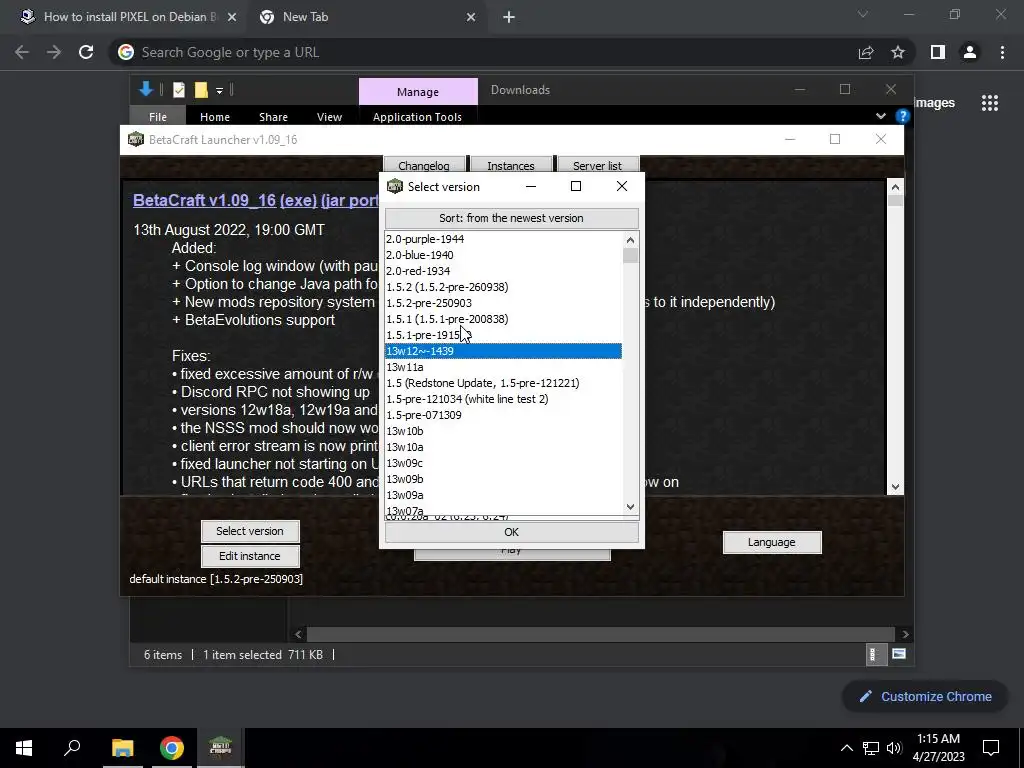Click the Chrome back arrow

point(22,52)
